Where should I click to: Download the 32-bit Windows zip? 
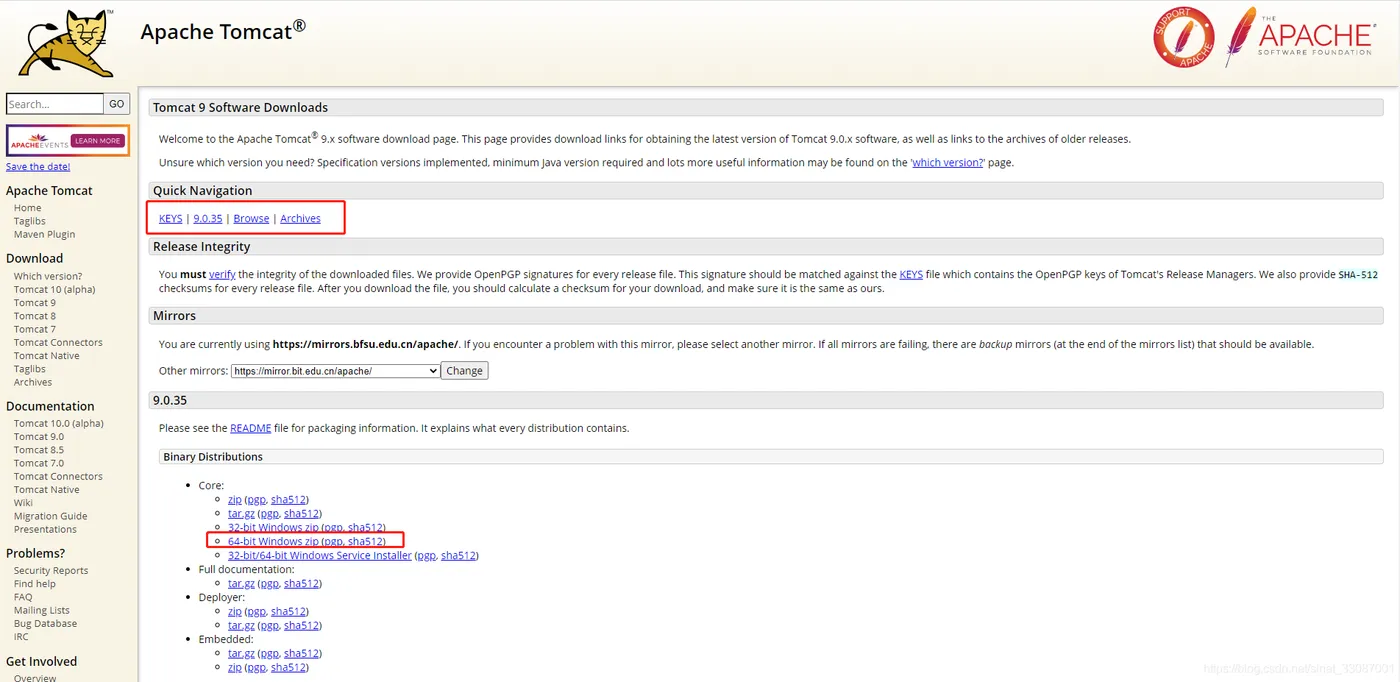click(x=273, y=527)
